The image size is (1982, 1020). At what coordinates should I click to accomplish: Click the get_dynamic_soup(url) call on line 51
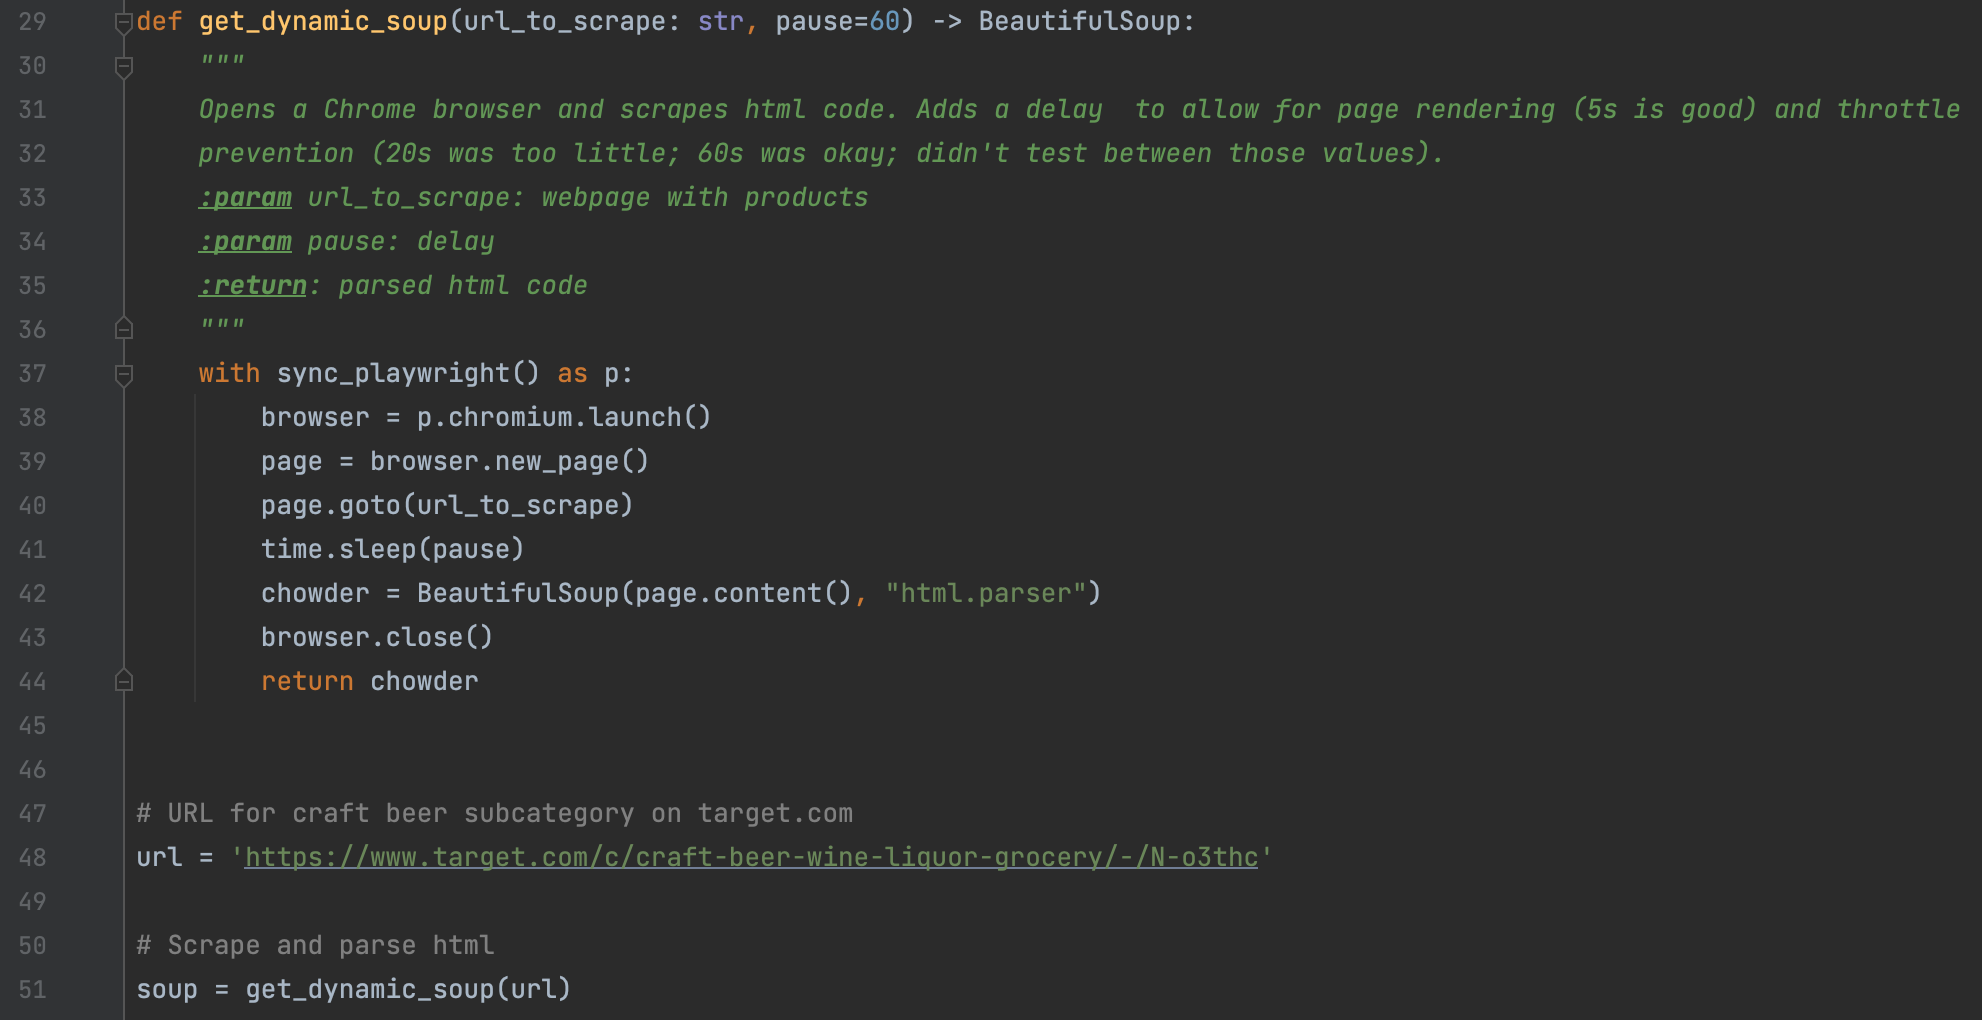pos(408,989)
